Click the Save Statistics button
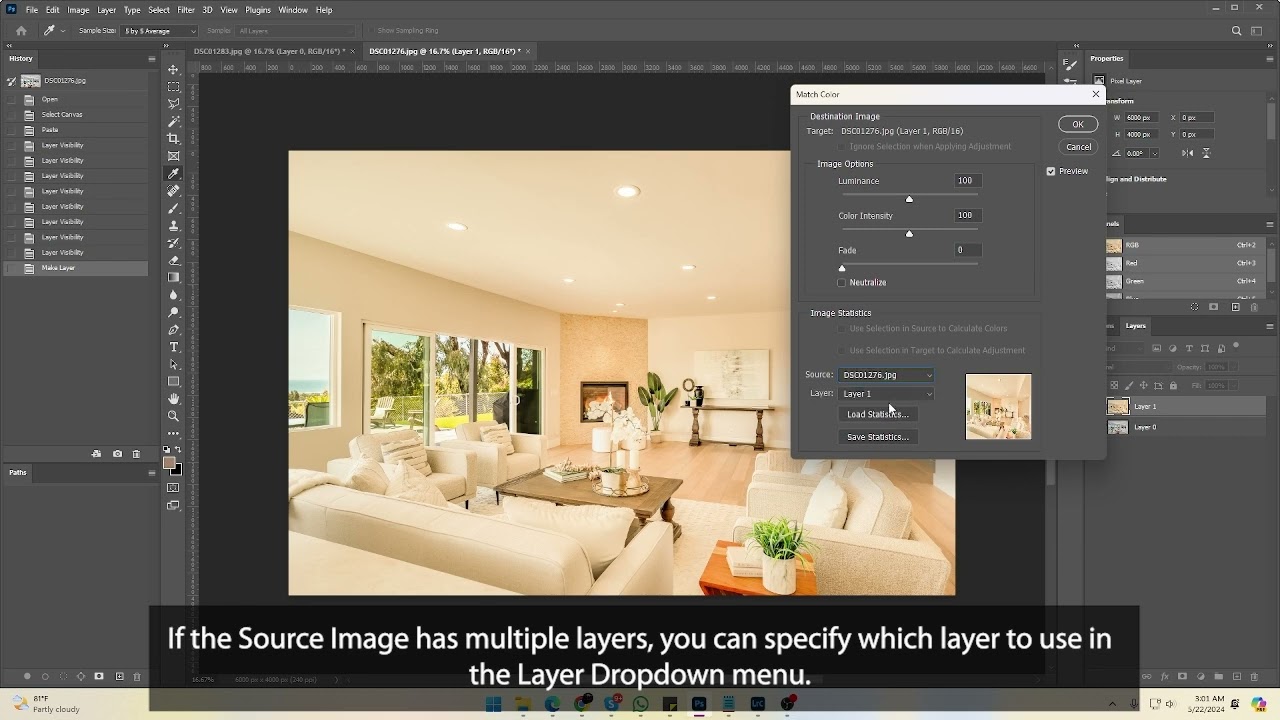Viewport: 1280px width, 720px height. pyautogui.click(x=877, y=437)
